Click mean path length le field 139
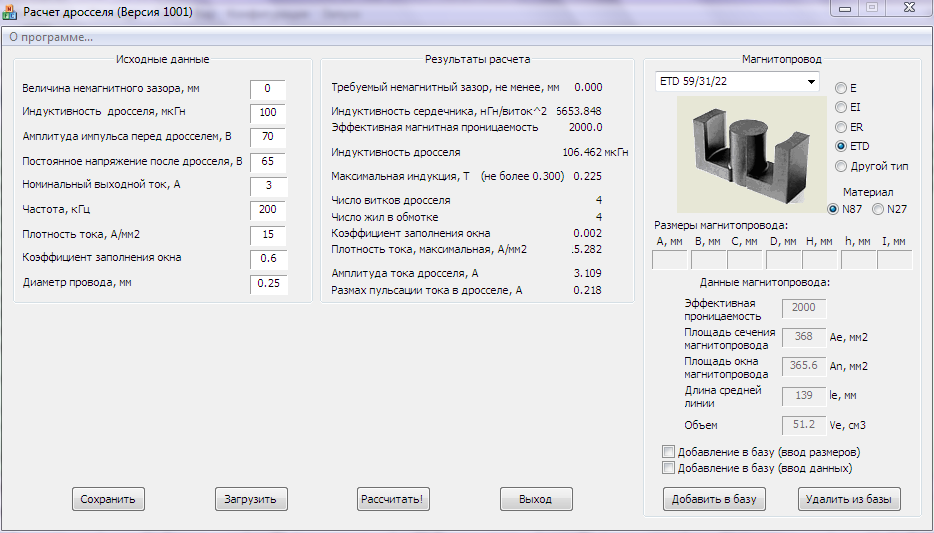Screen dimensions: 934x533 804,395
